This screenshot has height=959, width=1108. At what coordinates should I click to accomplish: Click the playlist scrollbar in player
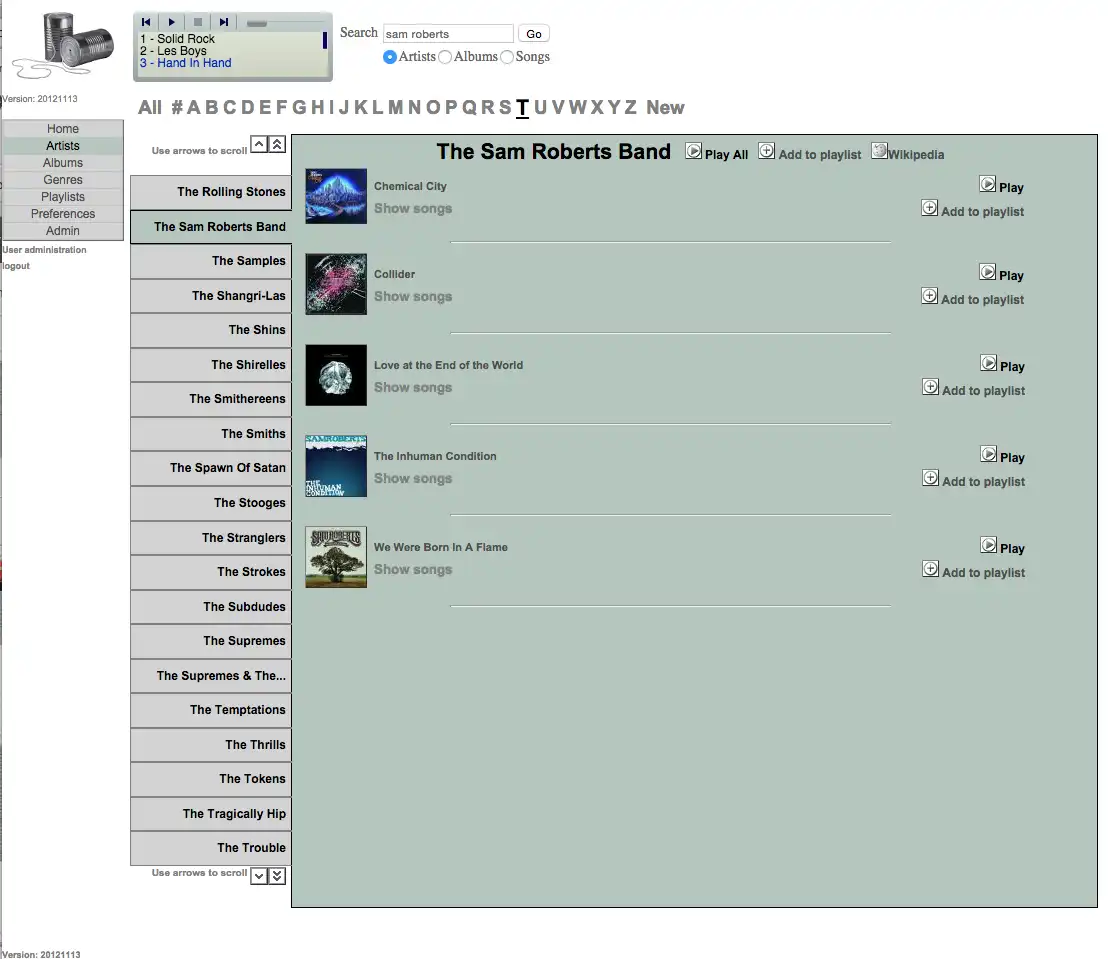click(324, 40)
